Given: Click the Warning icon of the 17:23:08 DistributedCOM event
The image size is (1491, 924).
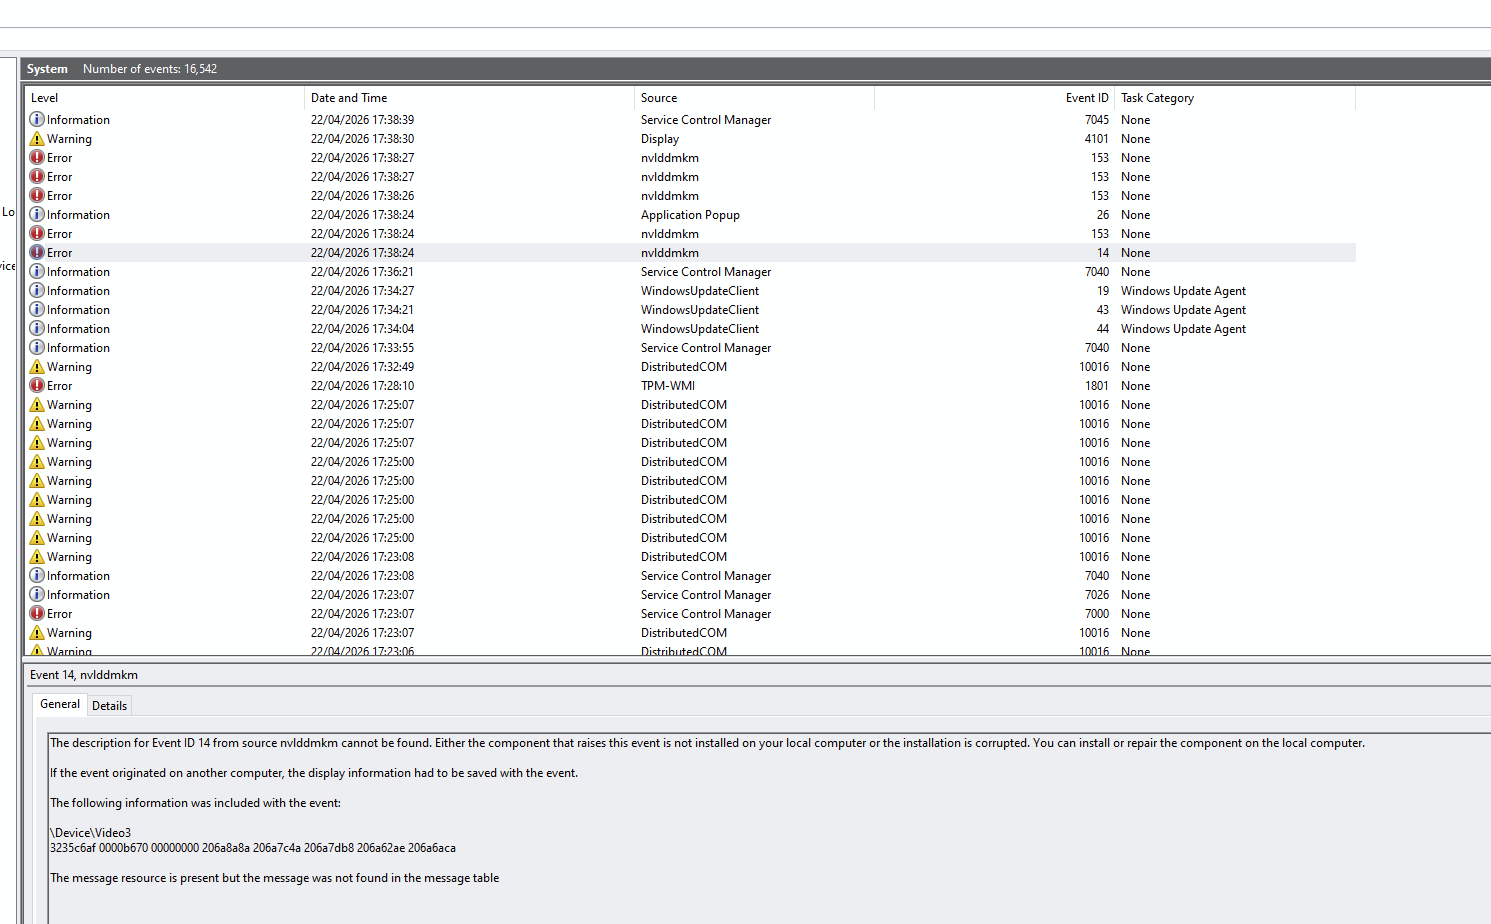Looking at the screenshot, I should click(37, 556).
